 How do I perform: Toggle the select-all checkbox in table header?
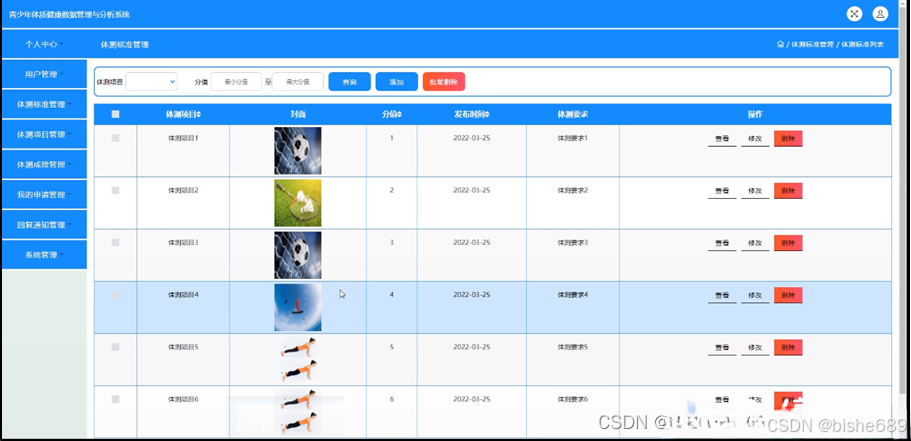pyautogui.click(x=116, y=114)
